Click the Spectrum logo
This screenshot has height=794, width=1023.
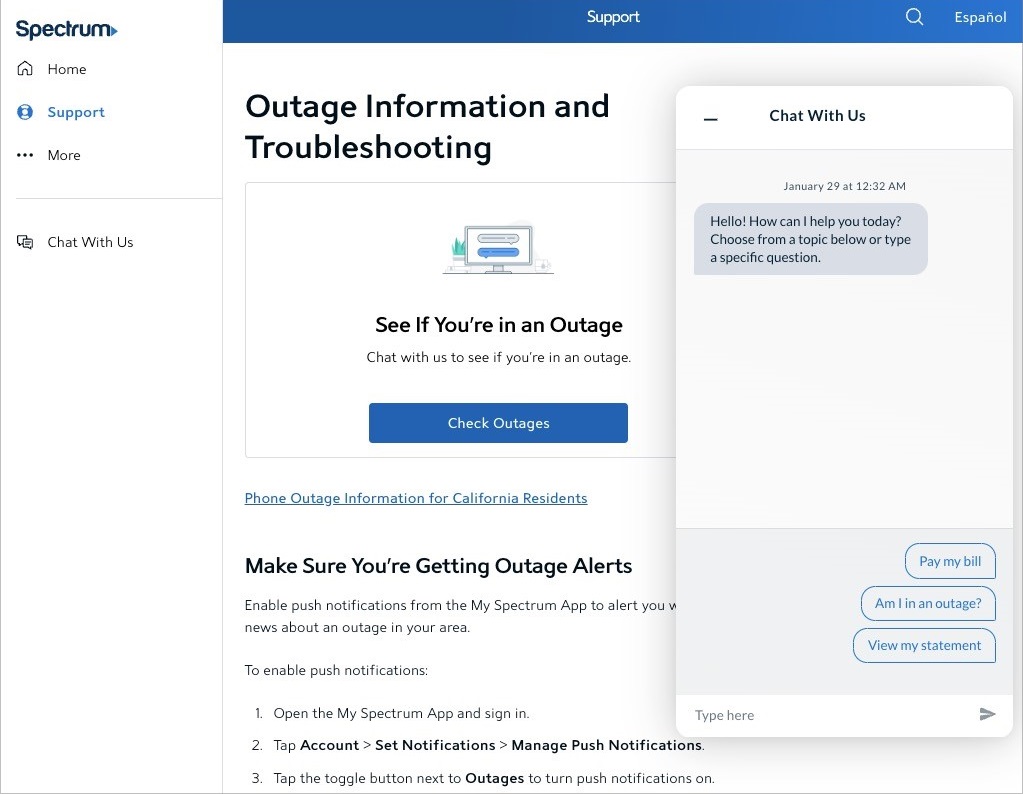point(66,29)
